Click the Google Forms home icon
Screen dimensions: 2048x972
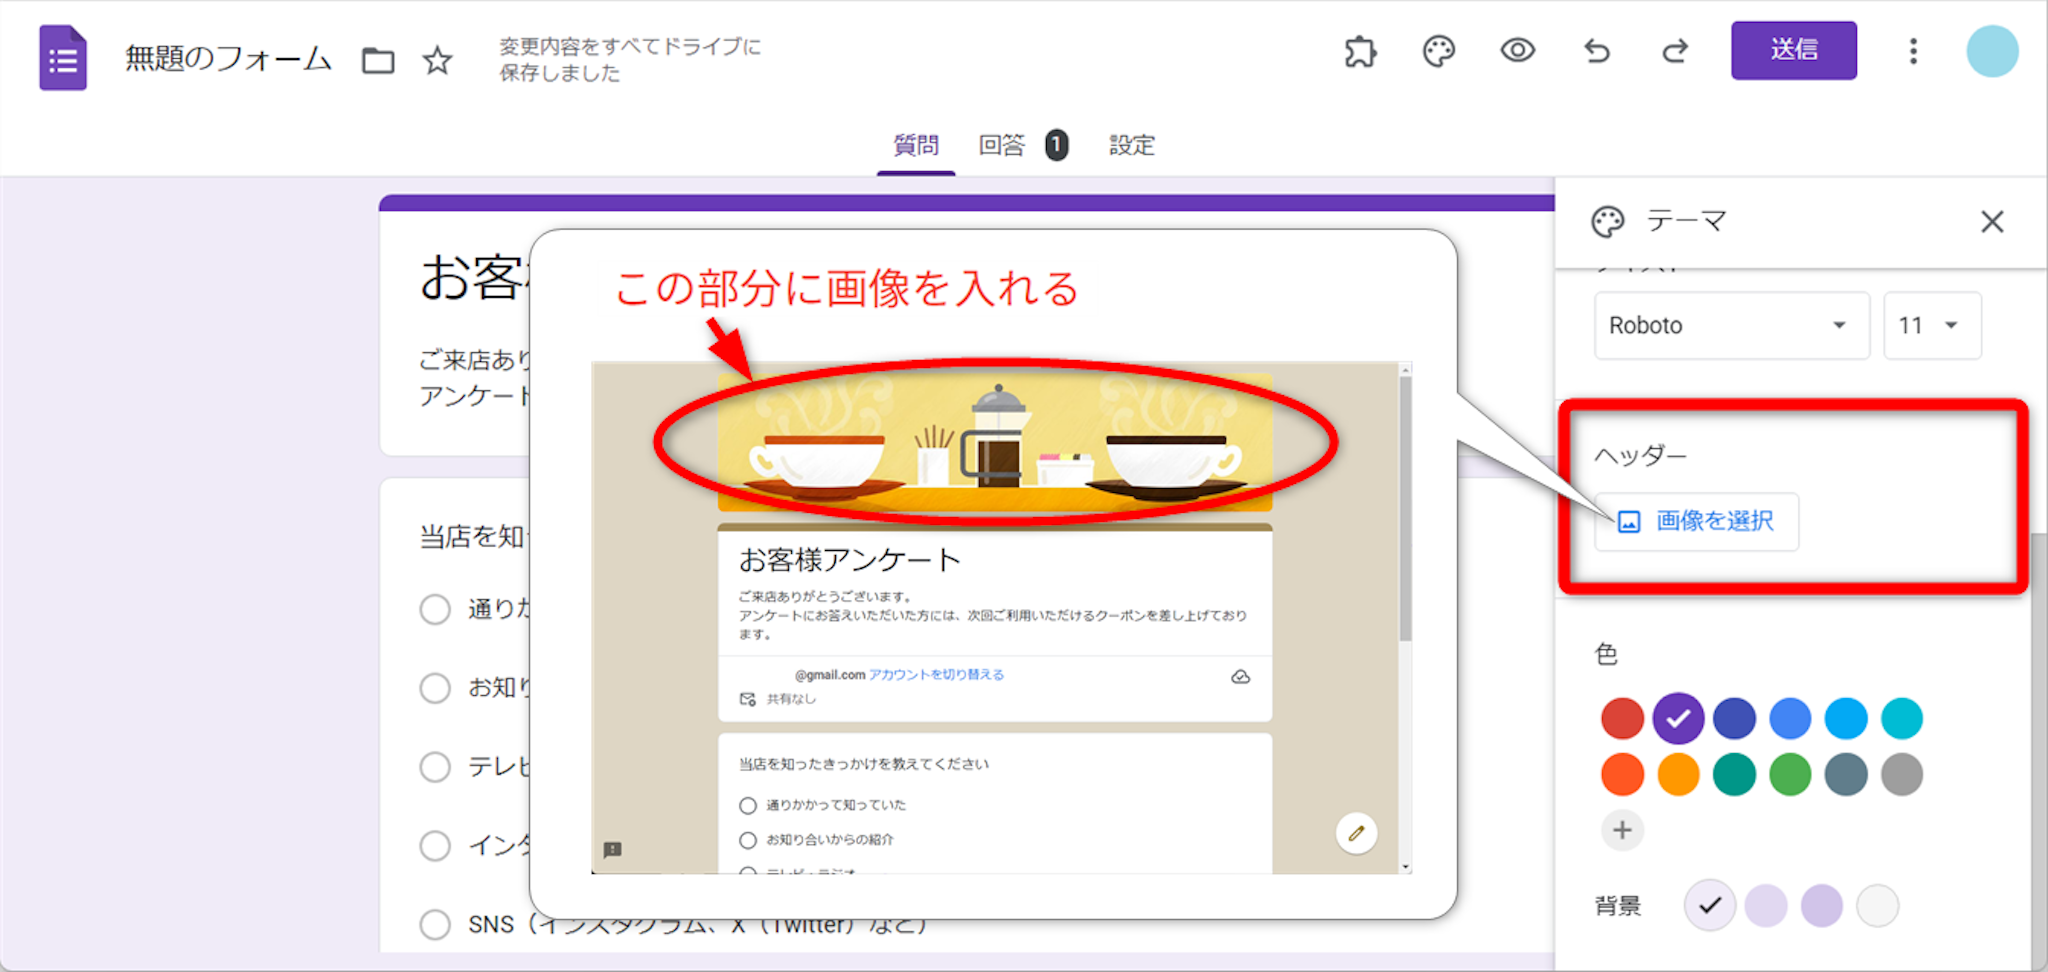(x=63, y=59)
